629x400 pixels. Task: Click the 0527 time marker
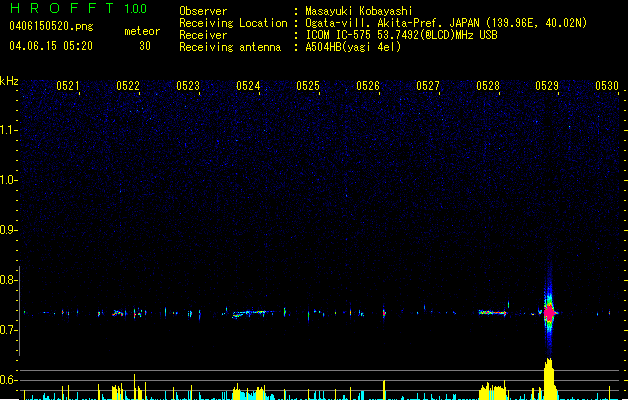pyautogui.click(x=428, y=86)
